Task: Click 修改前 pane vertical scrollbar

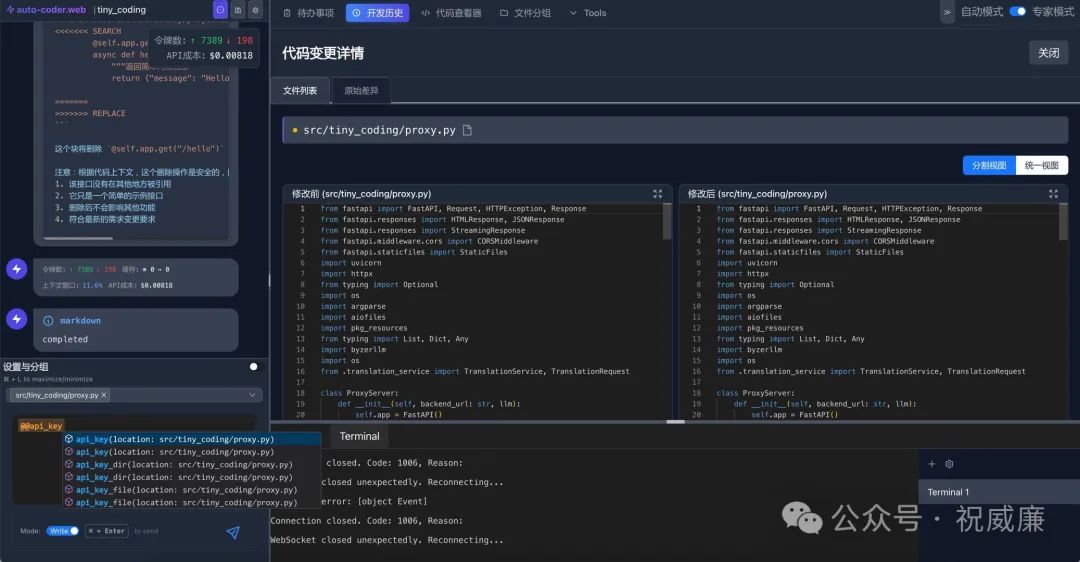Action: tap(667, 222)
